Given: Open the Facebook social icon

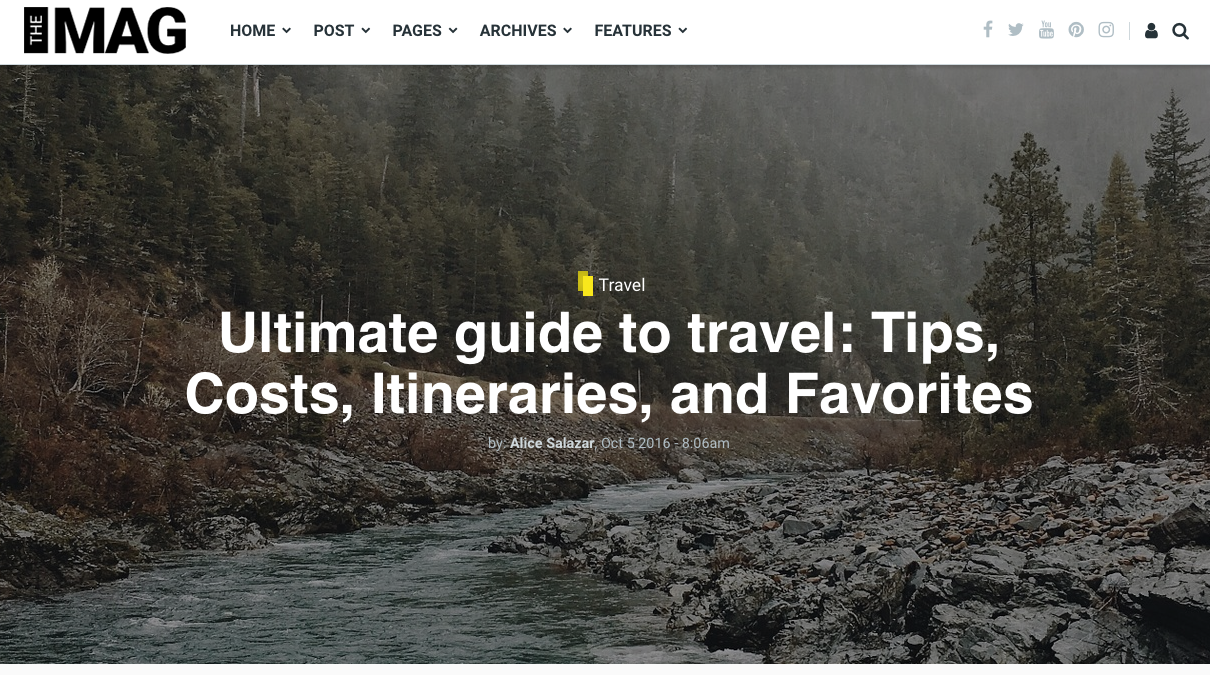Looking at the screenshot, I should pos(987,29).
